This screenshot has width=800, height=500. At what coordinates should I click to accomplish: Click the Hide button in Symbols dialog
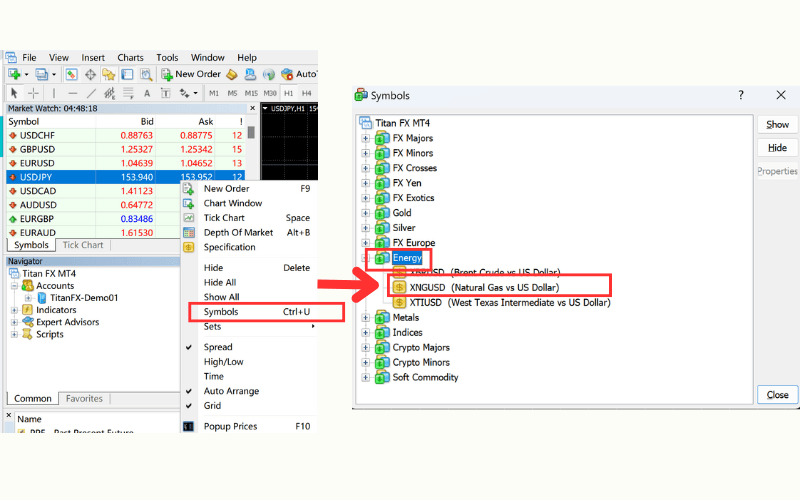click(x=777, y=148)
